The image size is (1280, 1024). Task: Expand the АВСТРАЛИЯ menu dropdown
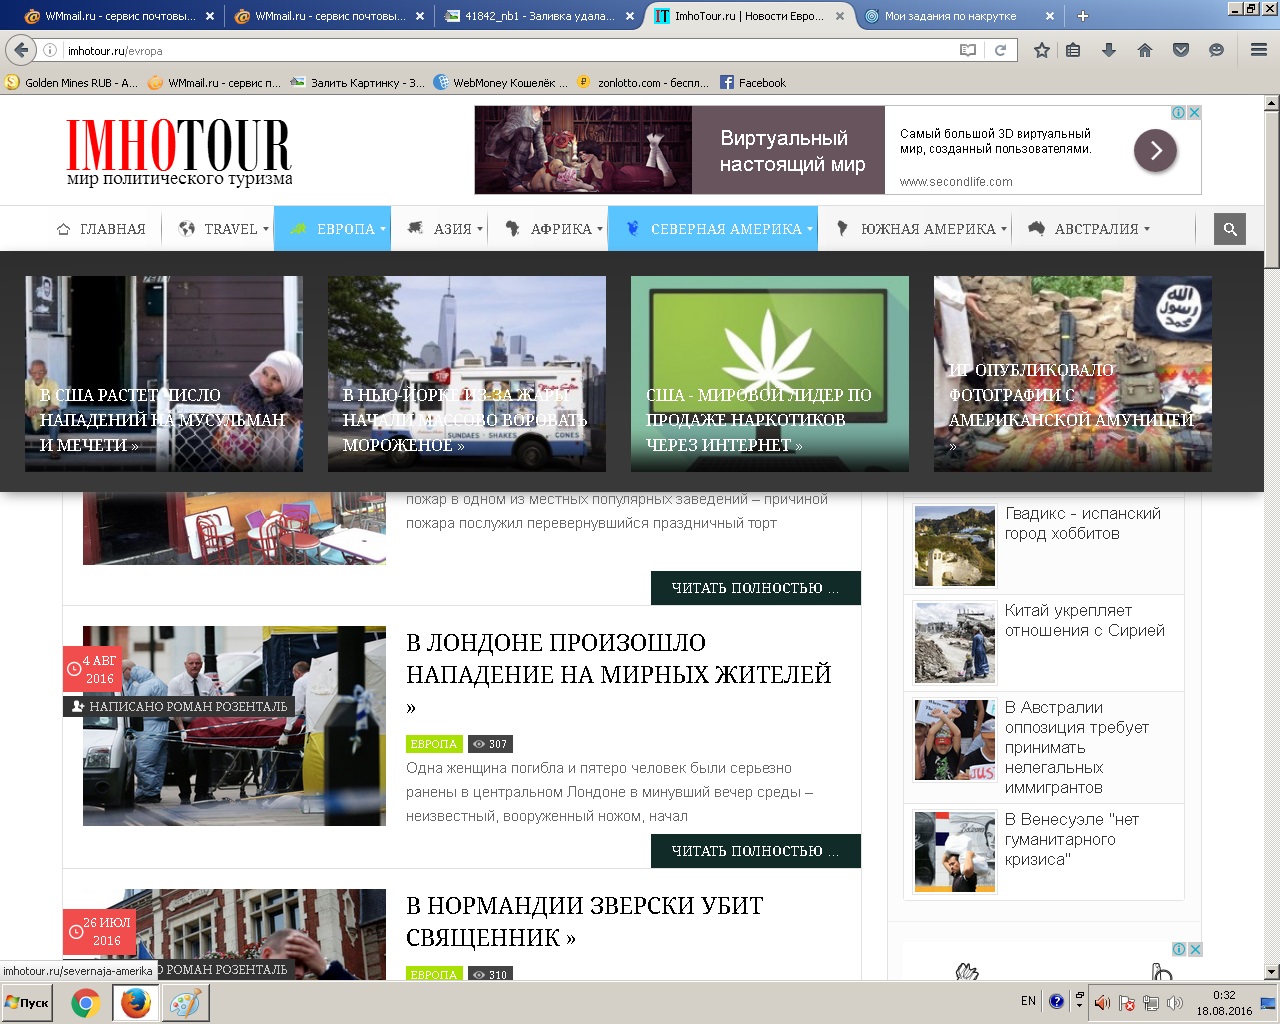1089,229
